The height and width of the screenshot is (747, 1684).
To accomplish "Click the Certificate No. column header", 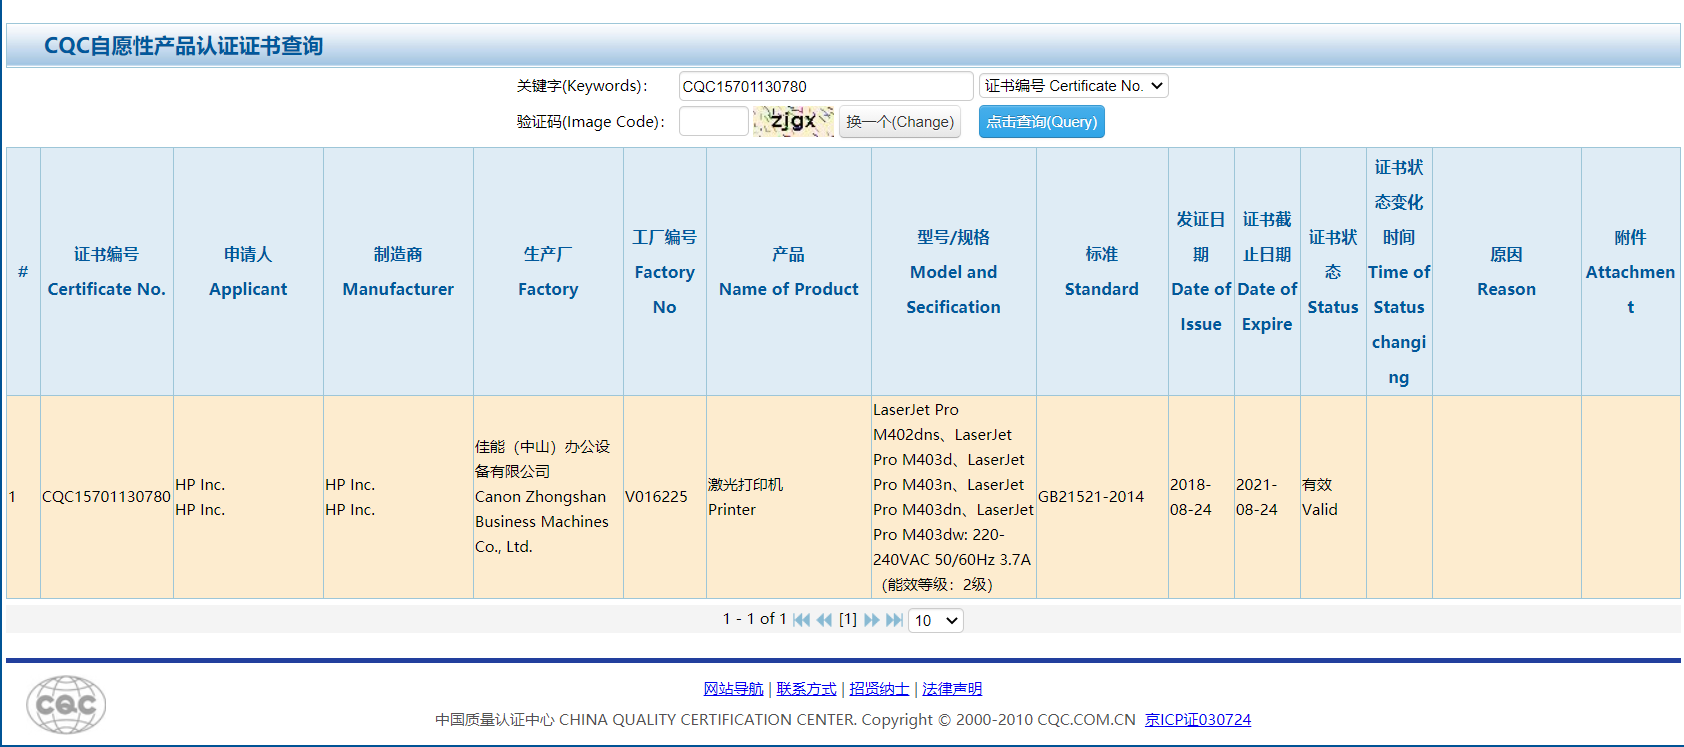I will pos(107,272).
